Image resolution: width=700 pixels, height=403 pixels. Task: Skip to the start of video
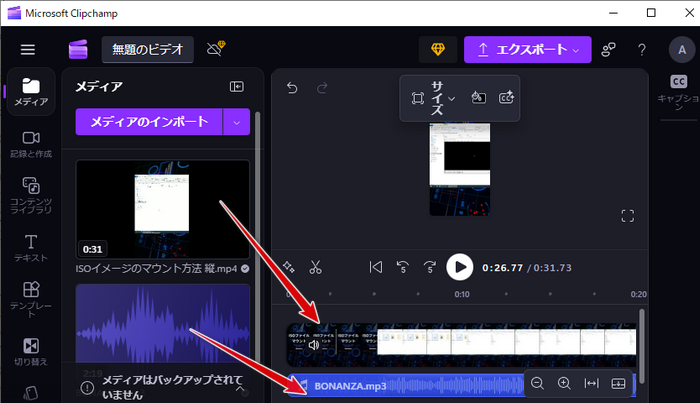376,267
